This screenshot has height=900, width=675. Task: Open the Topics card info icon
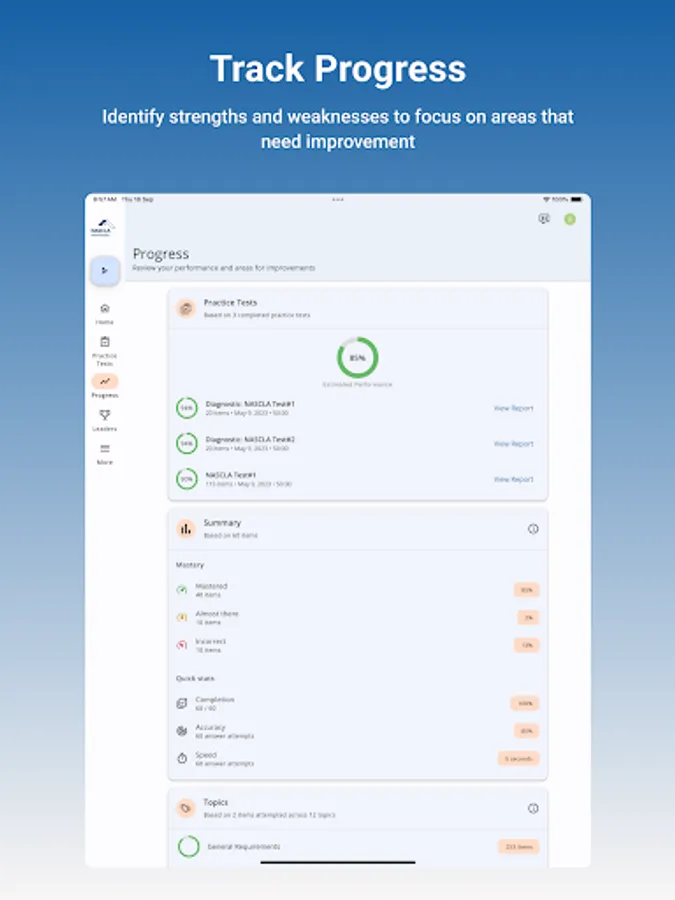[x=533, y=808]
